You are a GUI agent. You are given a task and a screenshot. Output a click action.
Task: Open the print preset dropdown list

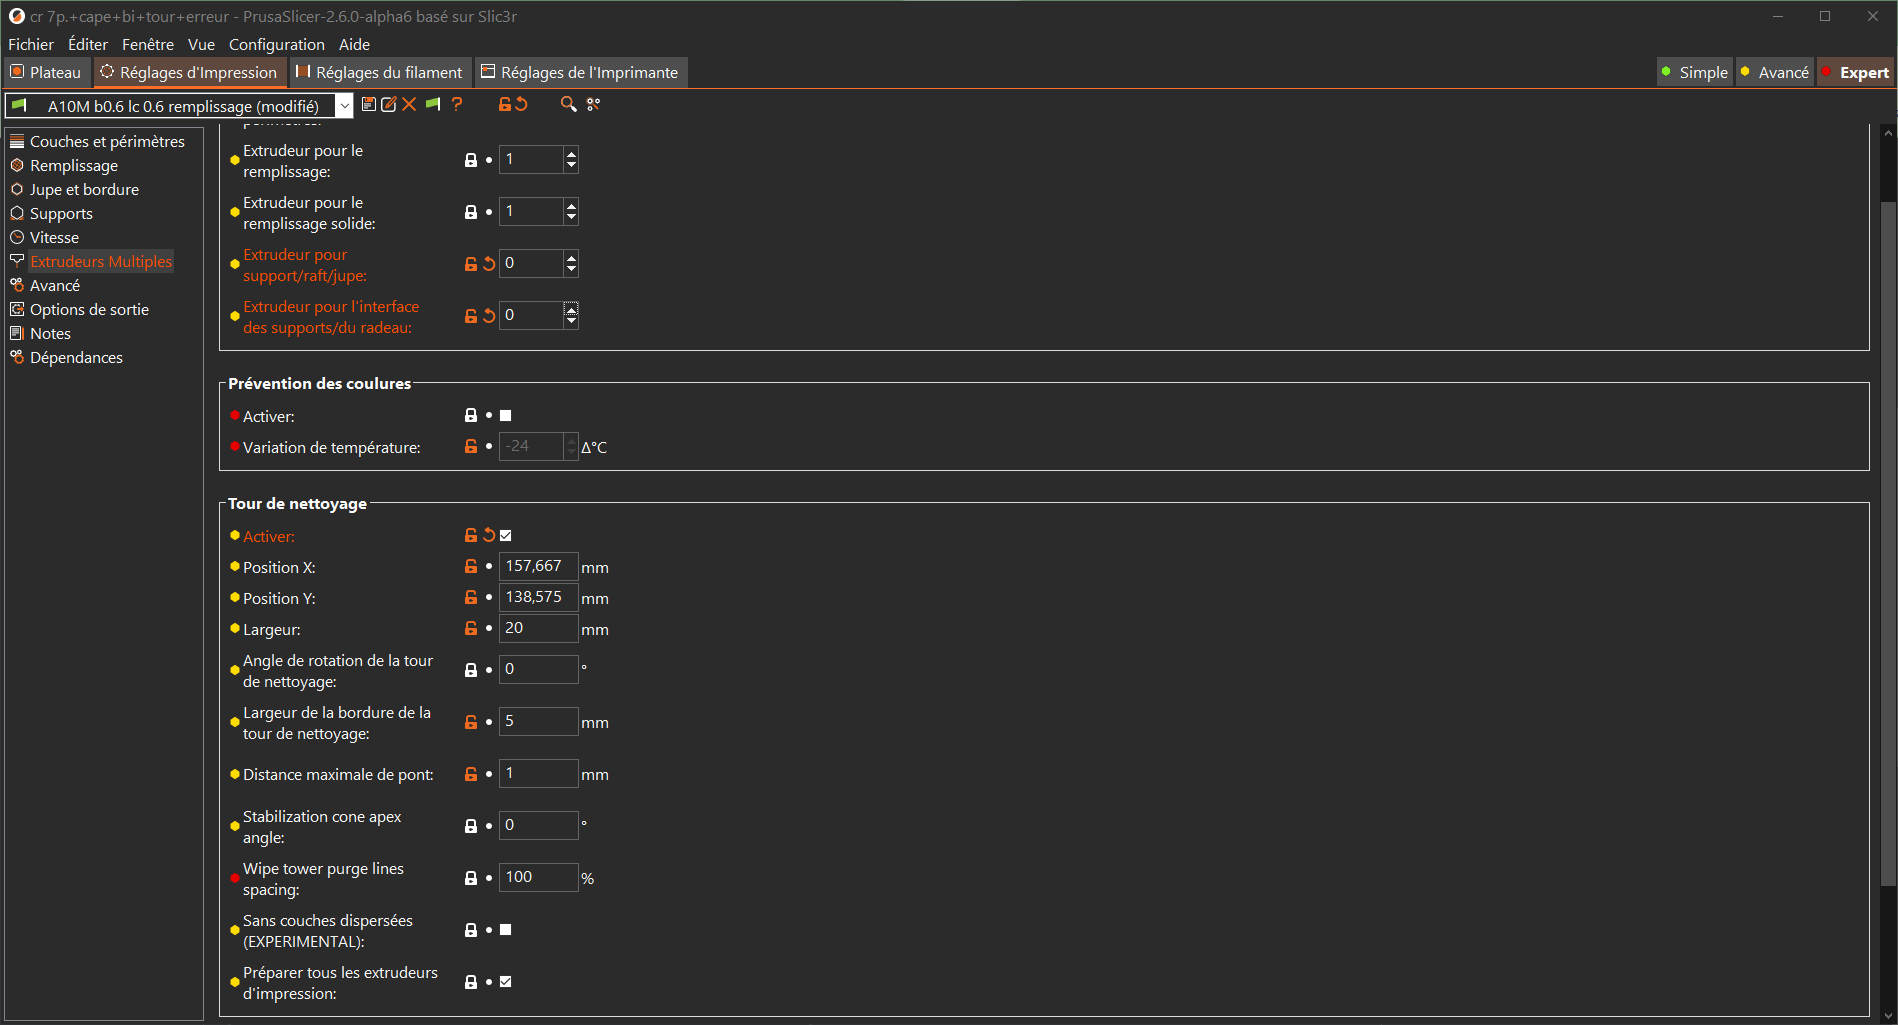pyautogui.click(x=344, y=104)
